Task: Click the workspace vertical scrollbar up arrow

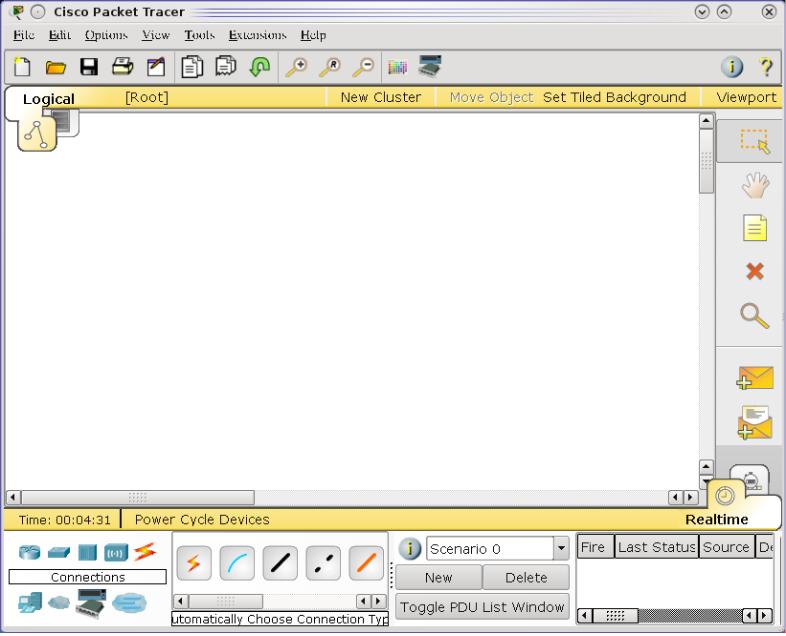Action: pyautogui.click(x=706, y=121)
